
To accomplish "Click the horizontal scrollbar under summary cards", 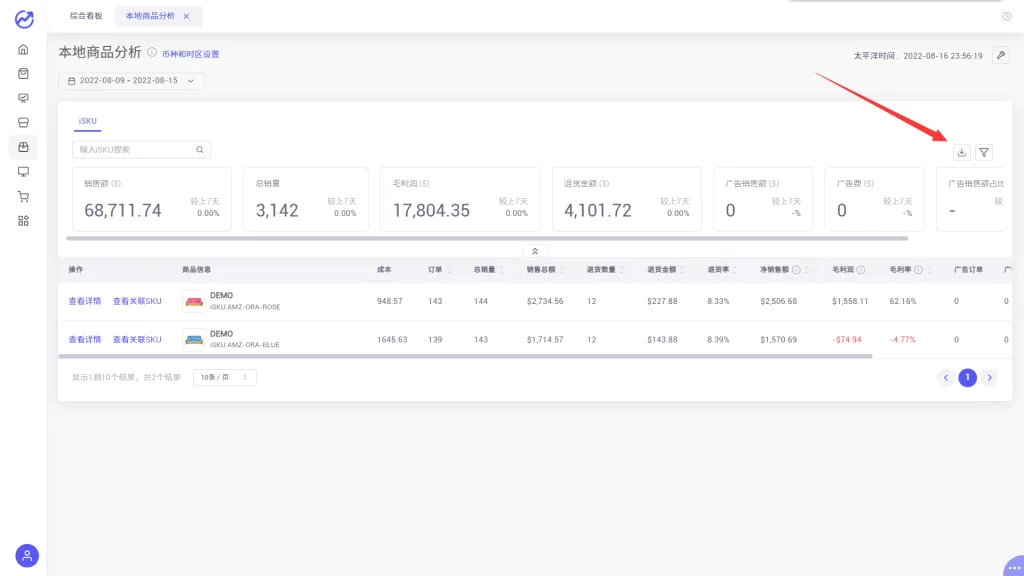I will [x=487, y=238].
